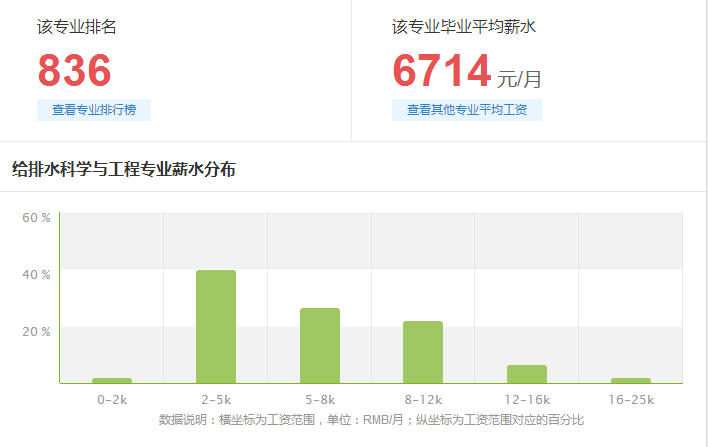Click the 12-16k axis label
Viewport: 708px width, 447px height.
[x=527, y=400]
